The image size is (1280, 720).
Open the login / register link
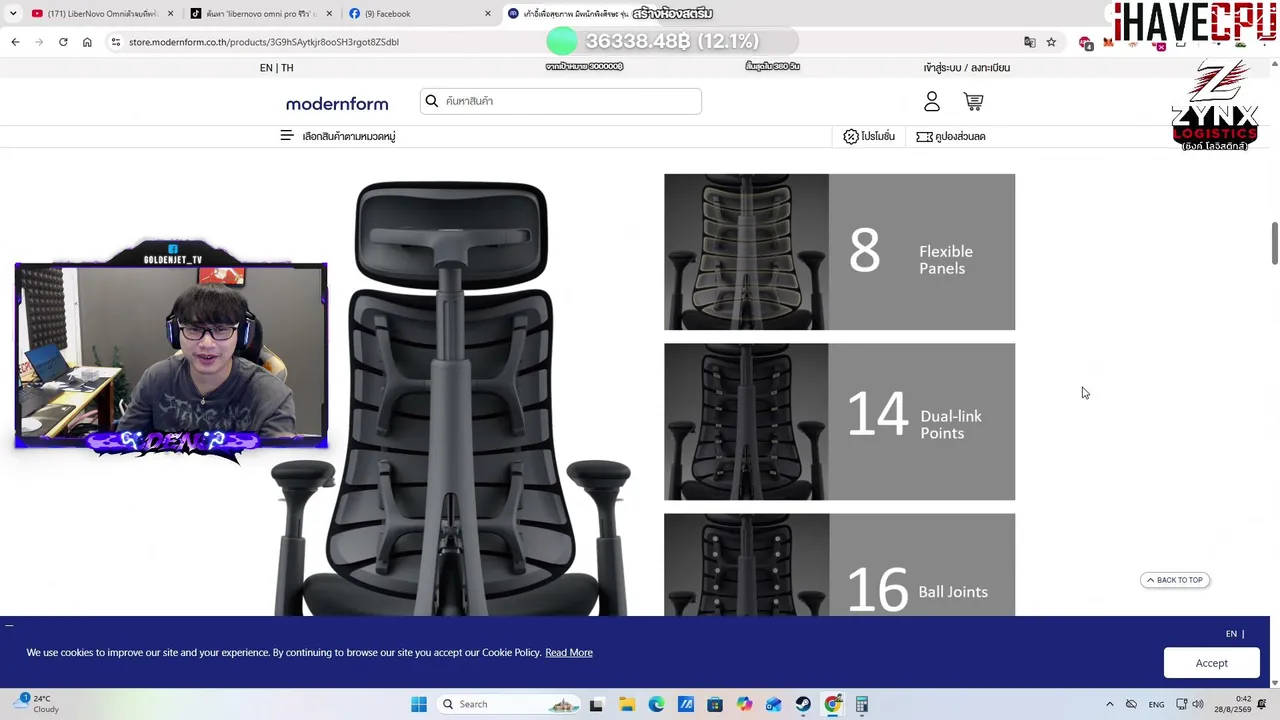(966, 68)
